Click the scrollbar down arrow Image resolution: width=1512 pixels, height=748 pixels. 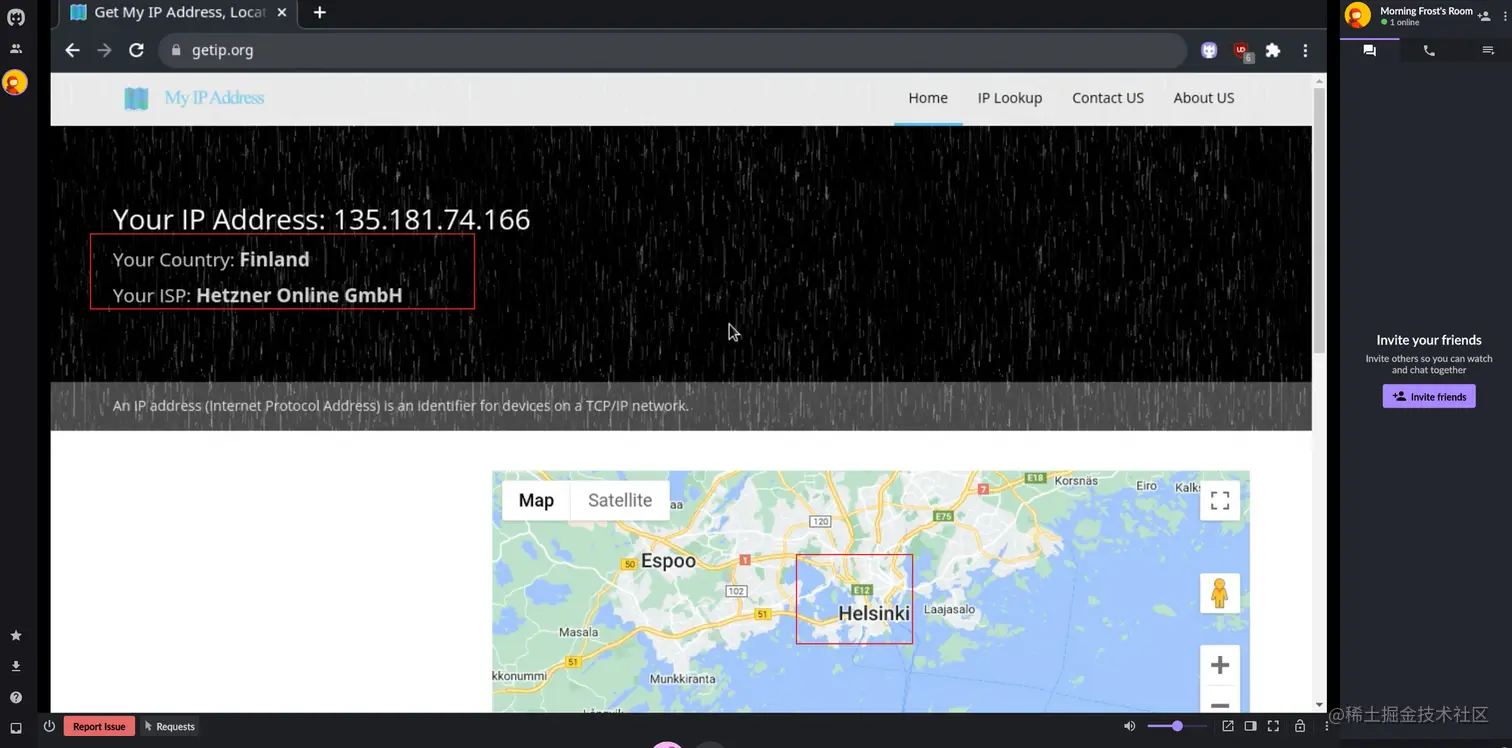pyautogui.click(x=1319, y=705)
